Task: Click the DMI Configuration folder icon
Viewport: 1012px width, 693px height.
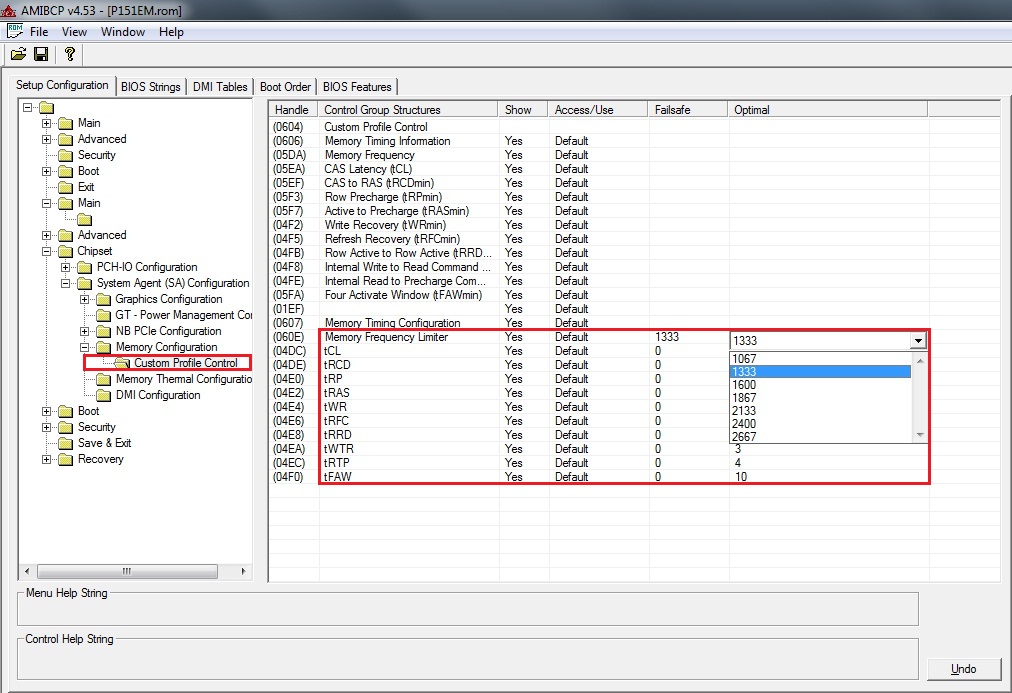Action: (x=104, y=395)
